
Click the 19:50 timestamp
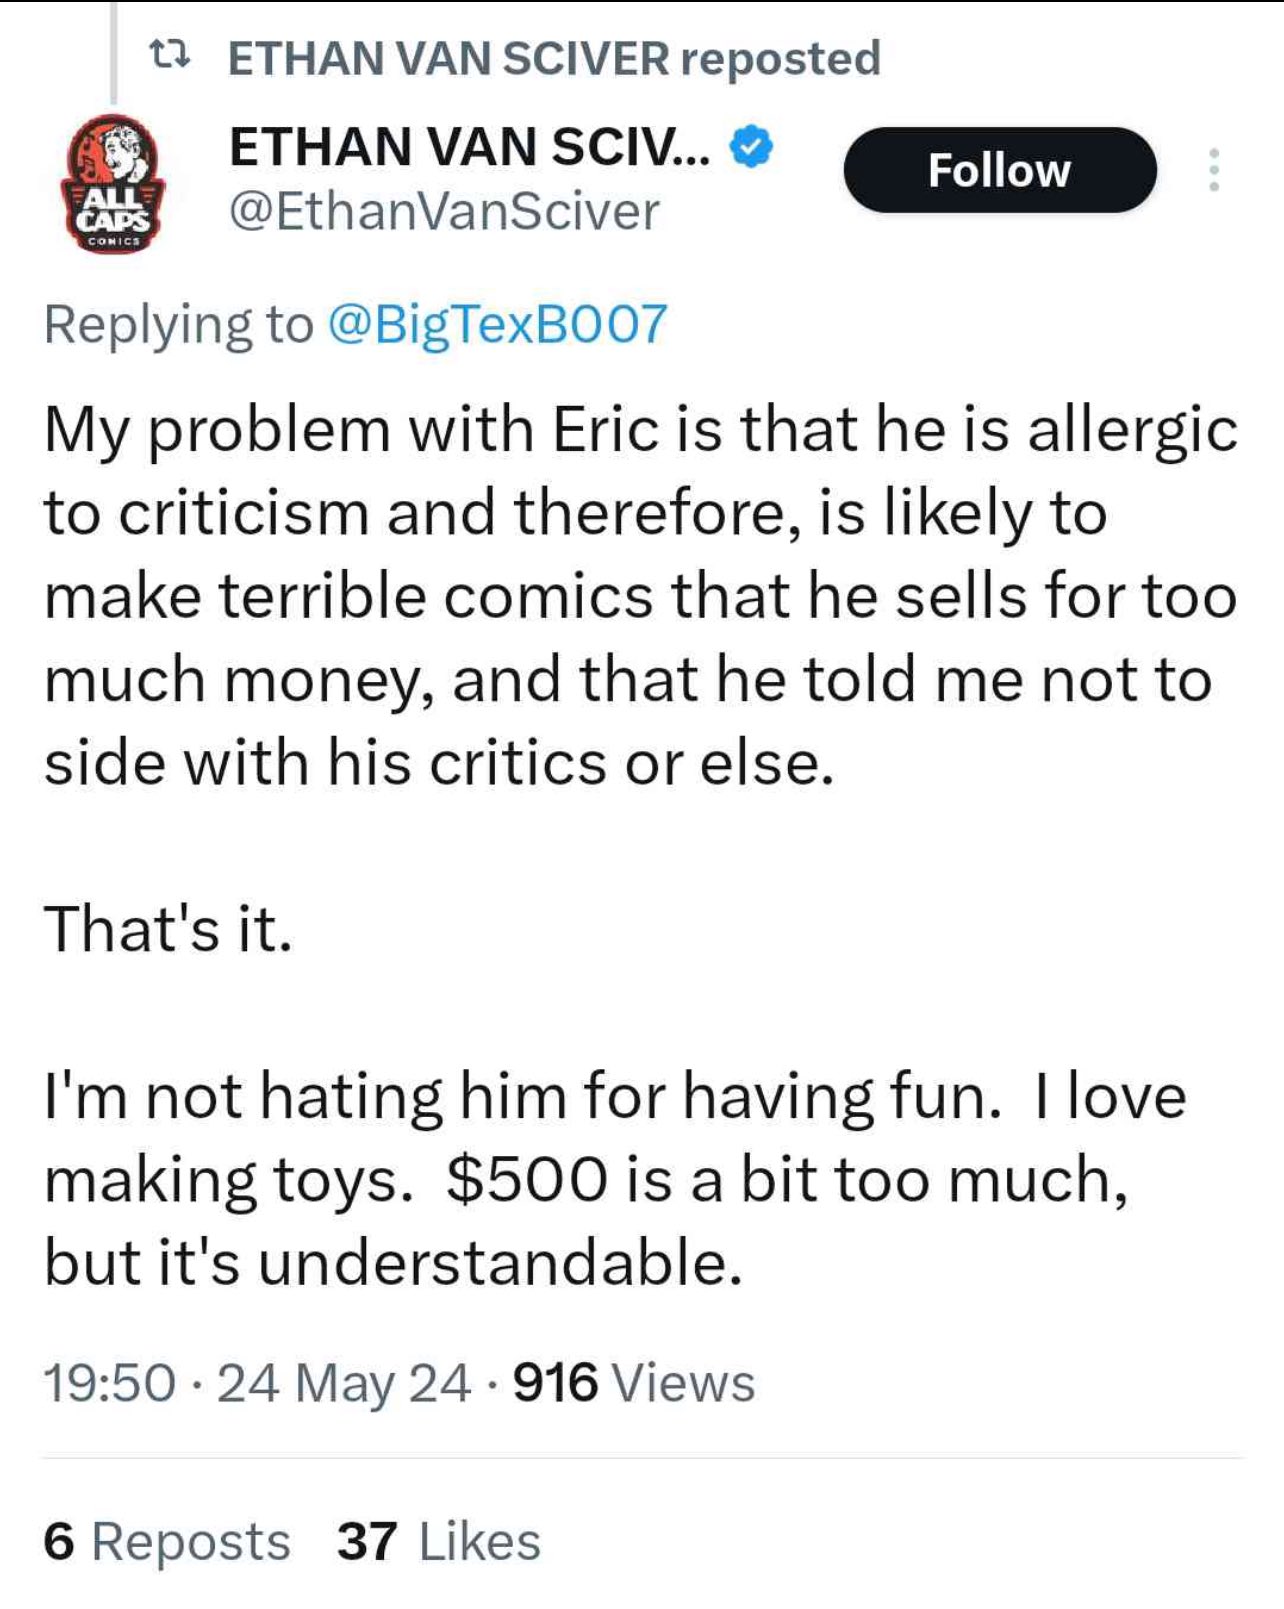pyautogui.click(x=110, y=1383)
